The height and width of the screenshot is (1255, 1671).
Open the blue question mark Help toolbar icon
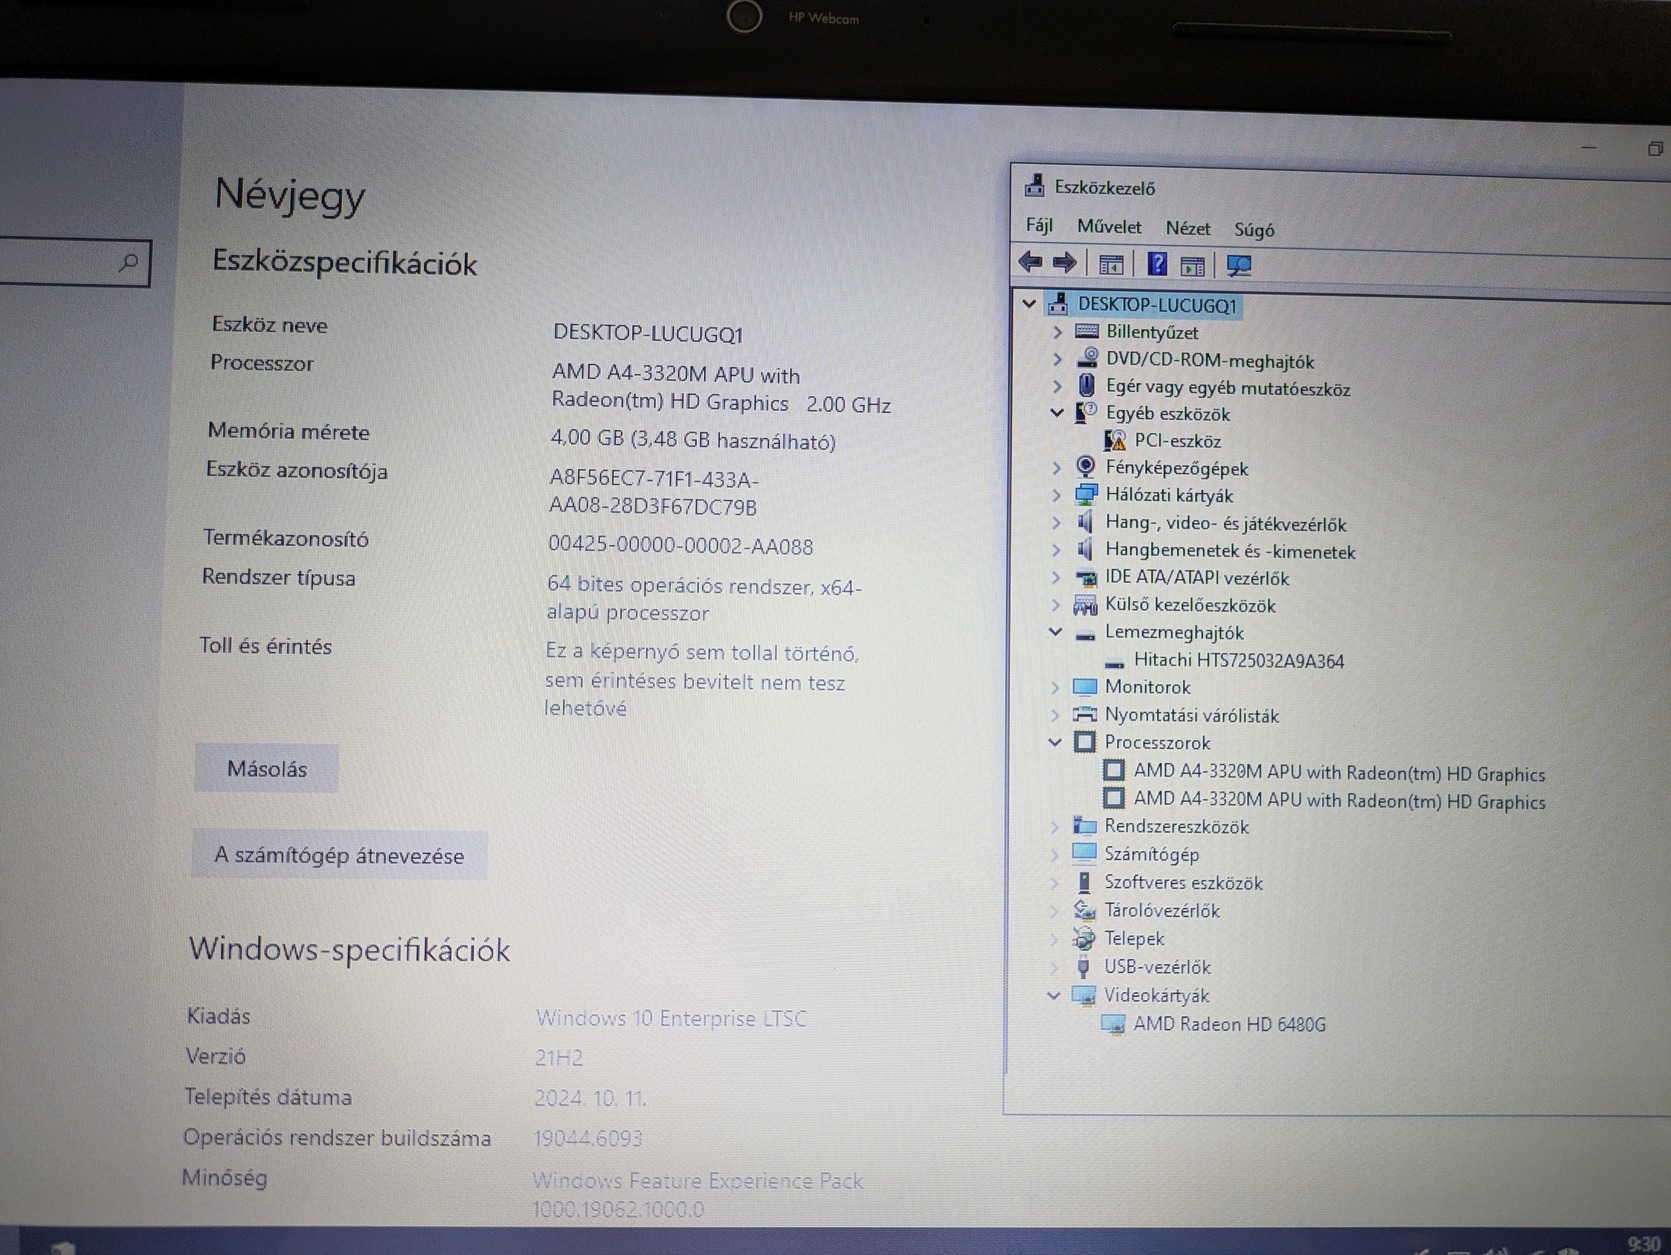(x=1157, y=264)
